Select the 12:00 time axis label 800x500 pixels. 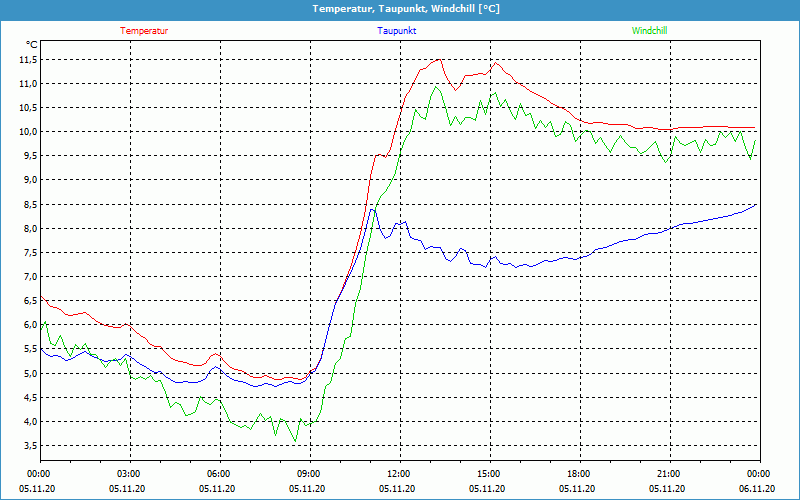(x=398, y=474)
